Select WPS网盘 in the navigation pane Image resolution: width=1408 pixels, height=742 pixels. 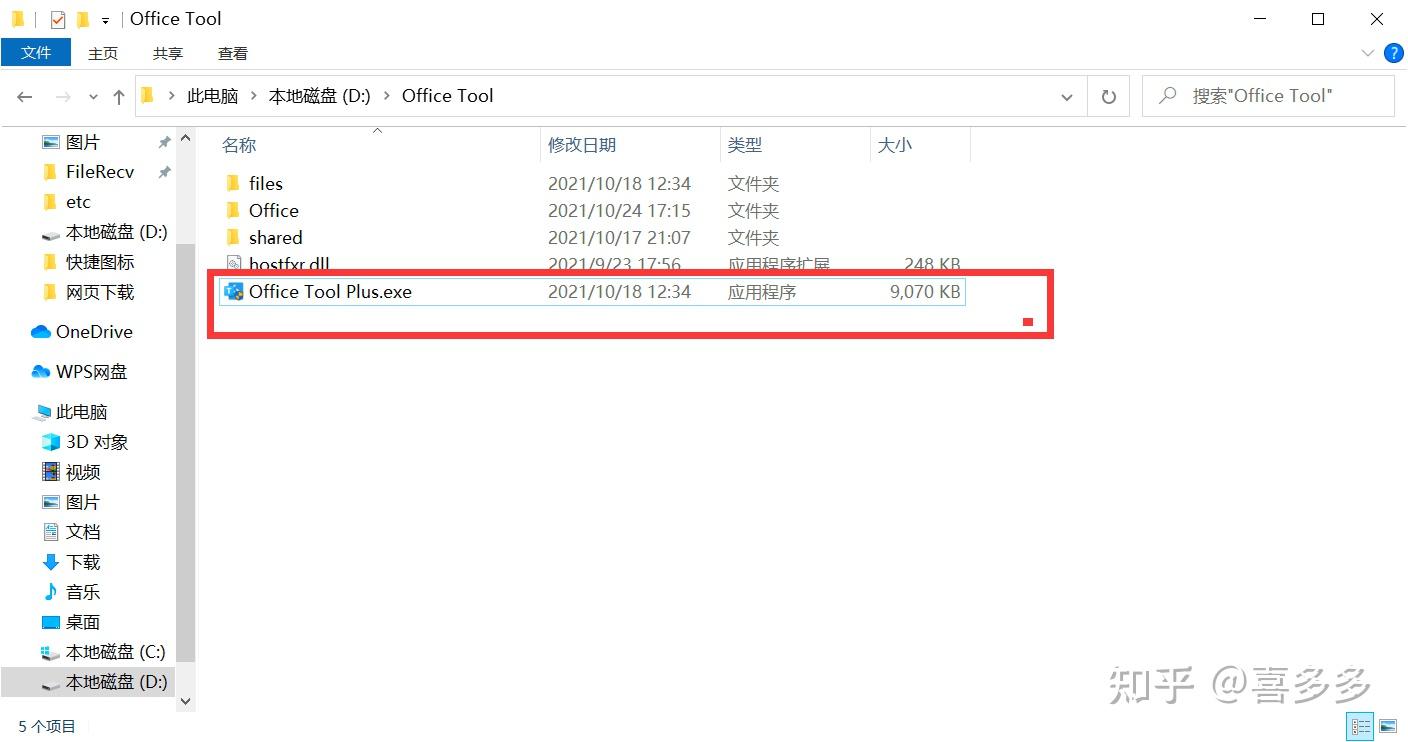click(x=92, y=372)
